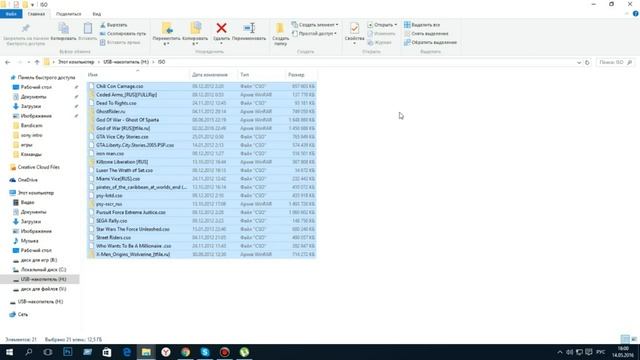Click the Copy ribbon icon
This screenshot has width=640, height=360.
pyautogui.click(x=64, y=28)
